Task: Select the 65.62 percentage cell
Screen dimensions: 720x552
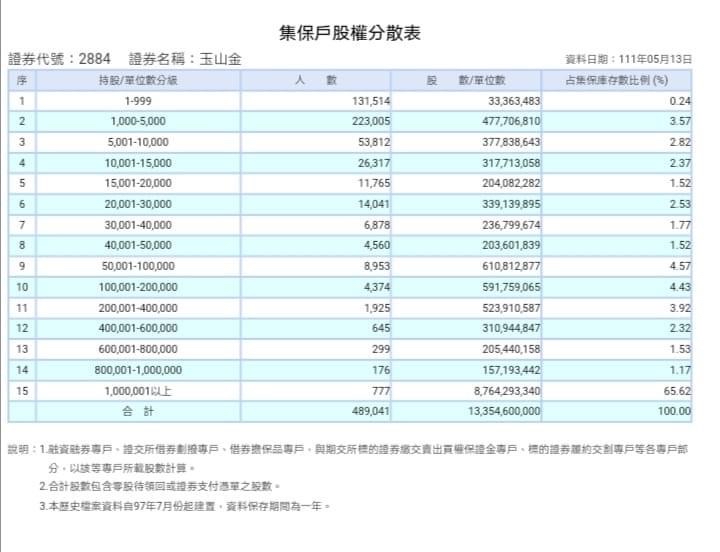Action: 677,390
